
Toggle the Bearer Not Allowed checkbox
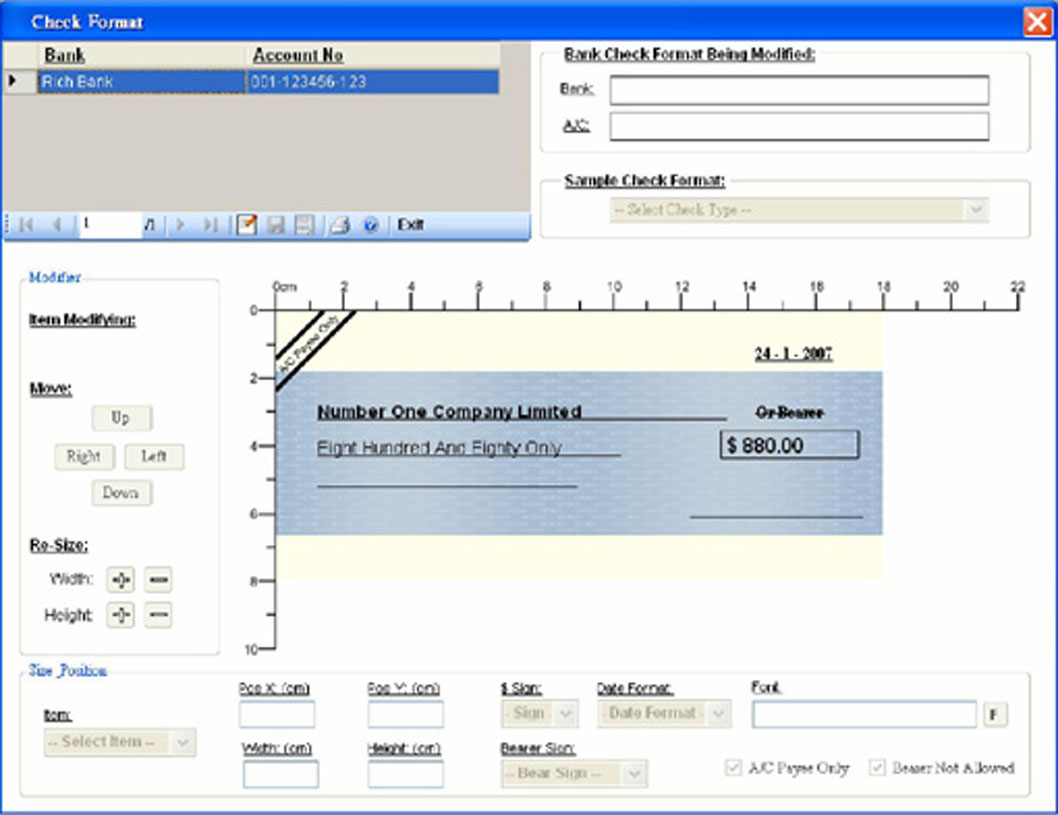click(x=877, y=768)
